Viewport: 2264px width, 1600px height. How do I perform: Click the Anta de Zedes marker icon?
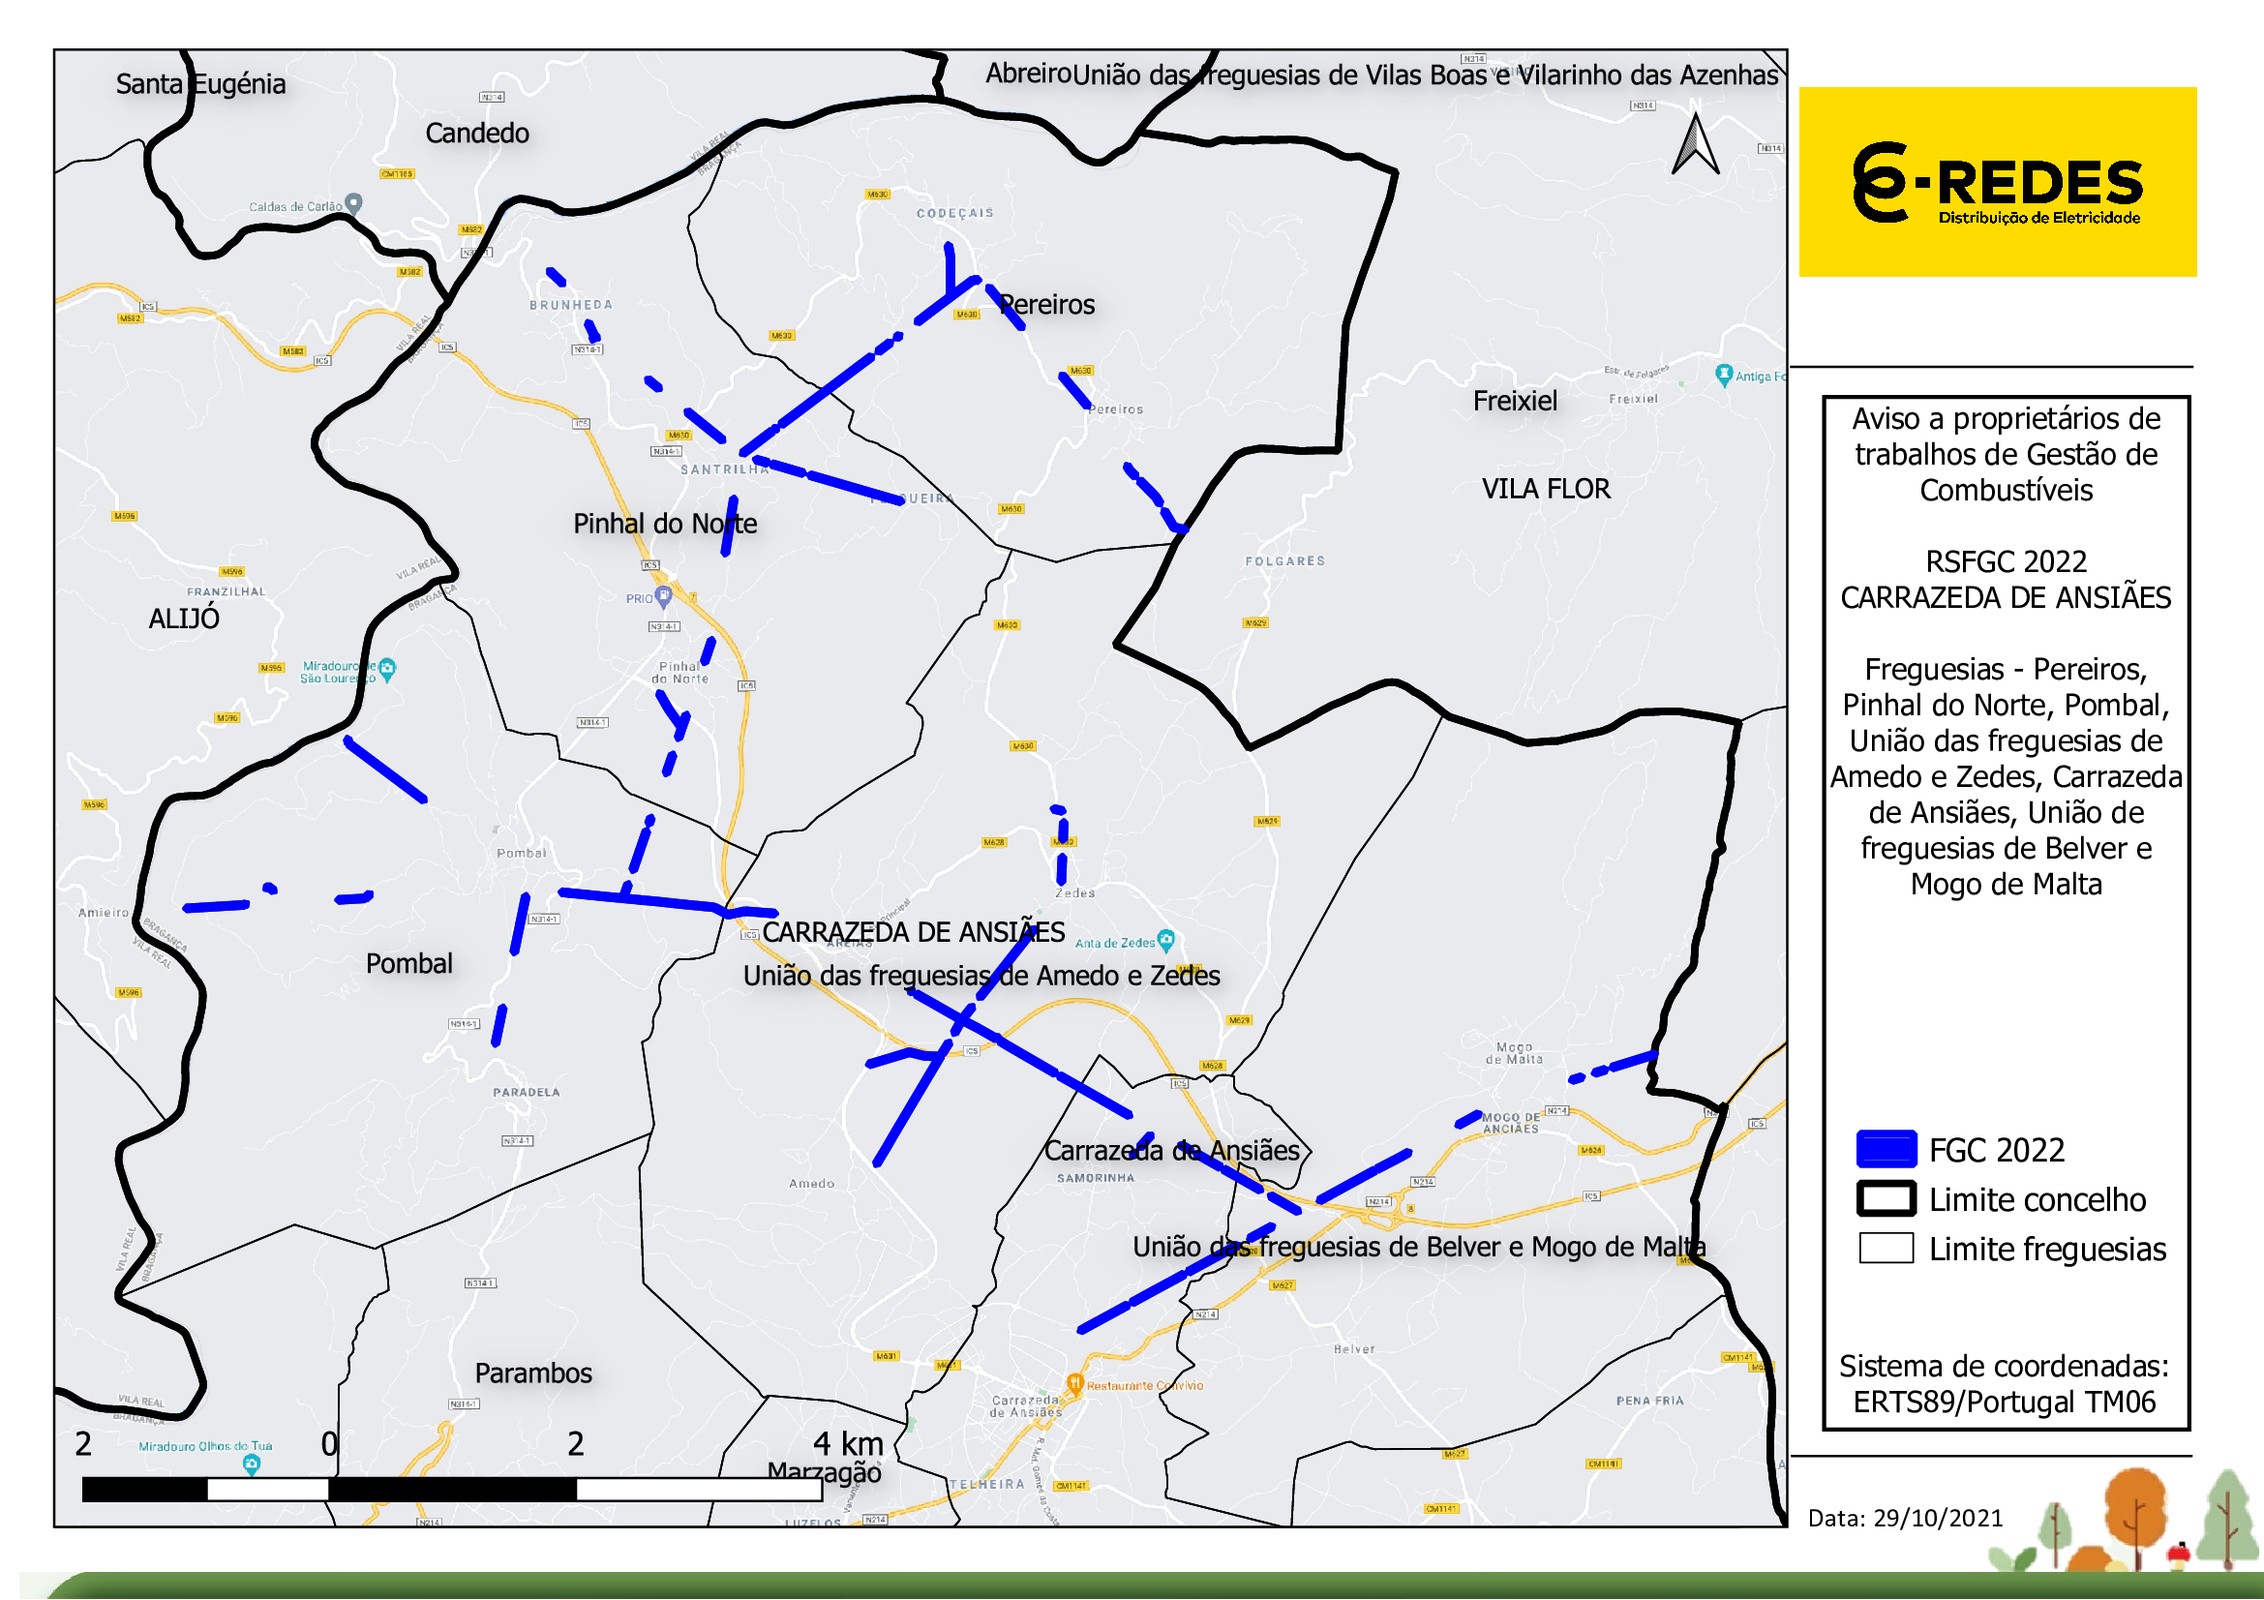1165,940
